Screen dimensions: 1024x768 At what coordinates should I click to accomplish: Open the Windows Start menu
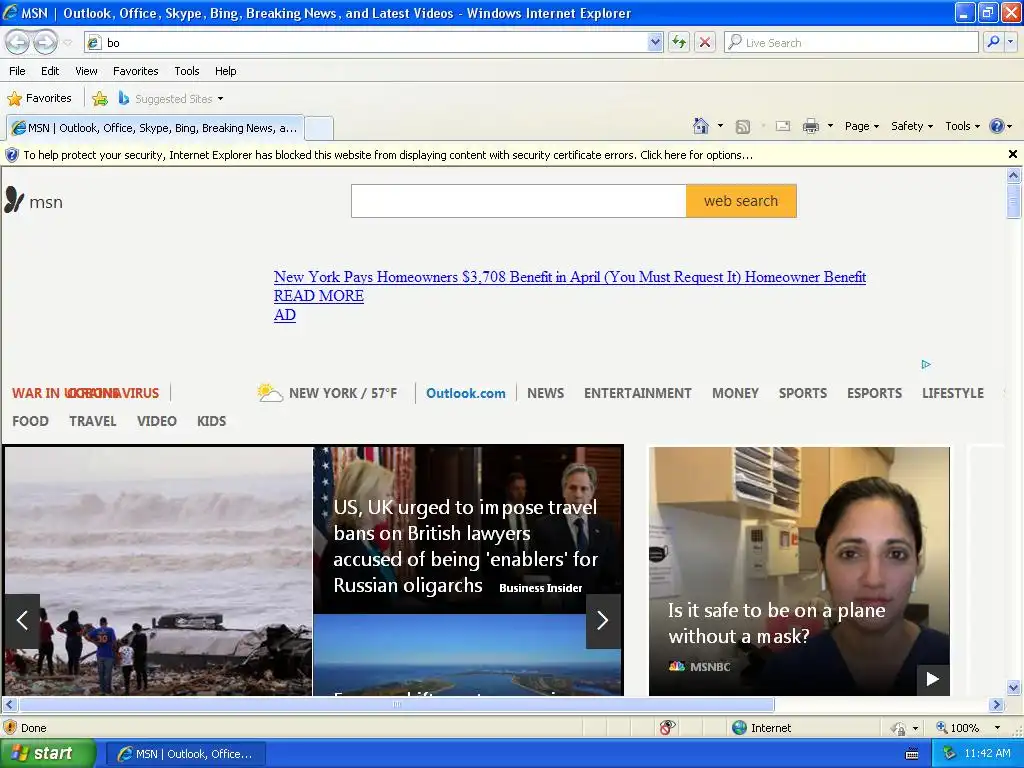tap(48, 753)
